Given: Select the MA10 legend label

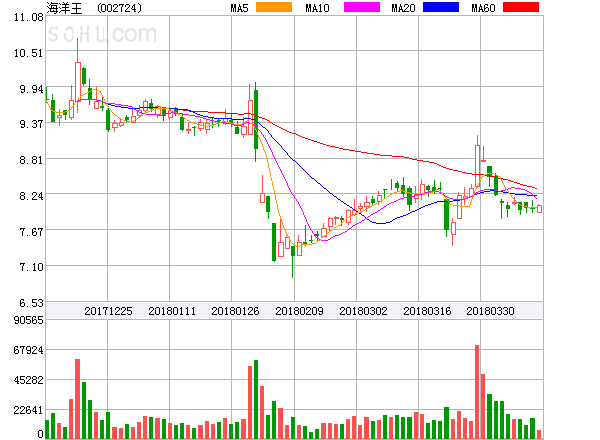Looking at the screenshot, I should (317, 8).
